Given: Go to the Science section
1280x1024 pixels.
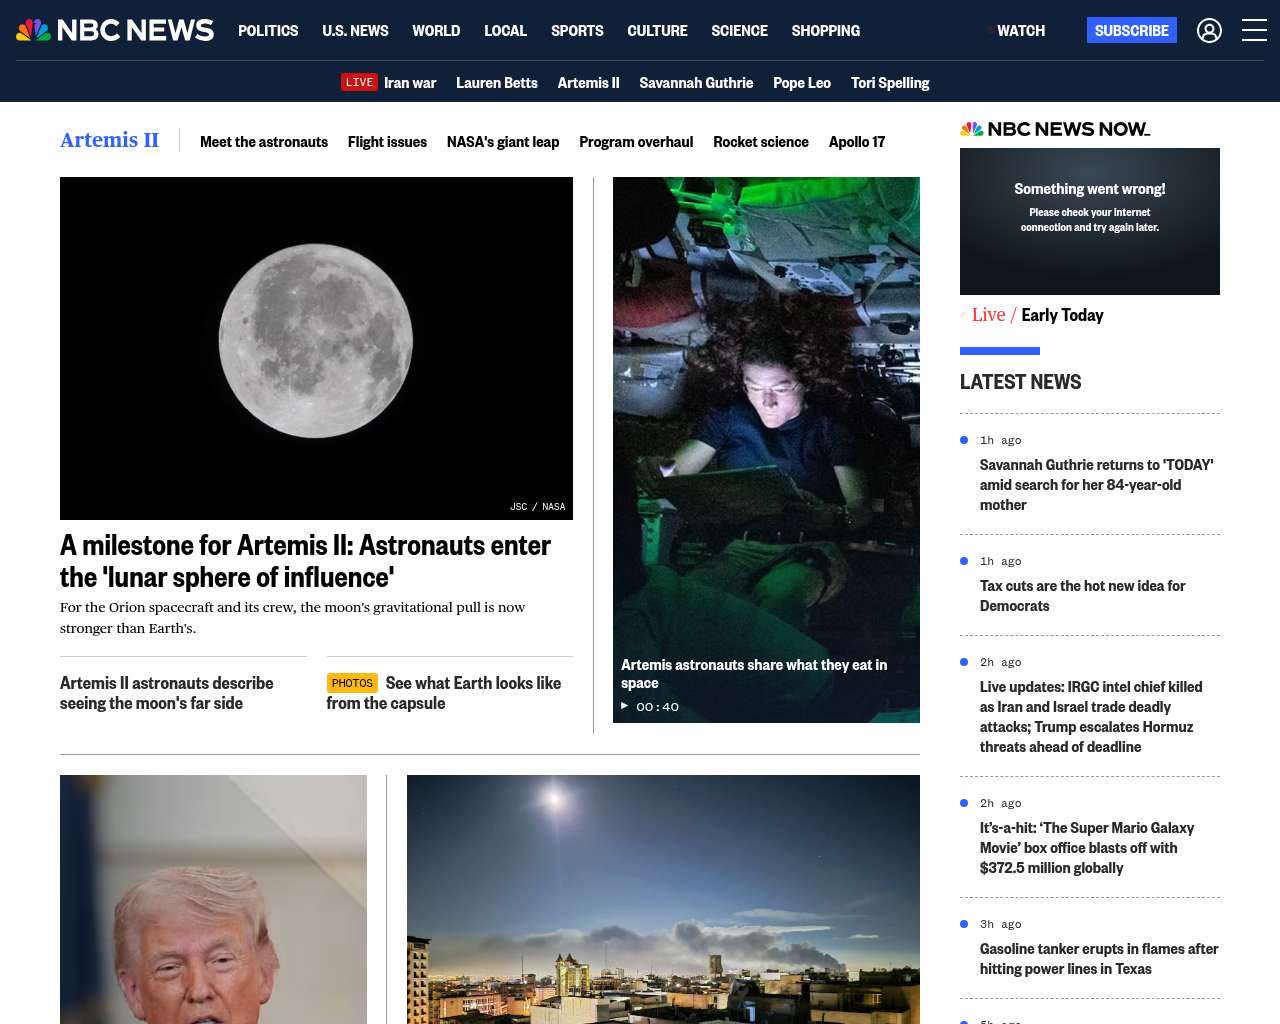Looking at the screenshot, I should click(x=739, y=31).
